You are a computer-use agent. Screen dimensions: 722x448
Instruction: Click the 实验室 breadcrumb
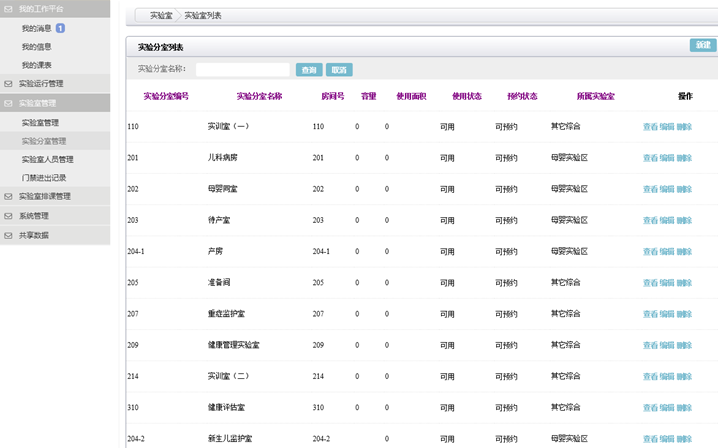pyautogui.click(x=160, y=16)
